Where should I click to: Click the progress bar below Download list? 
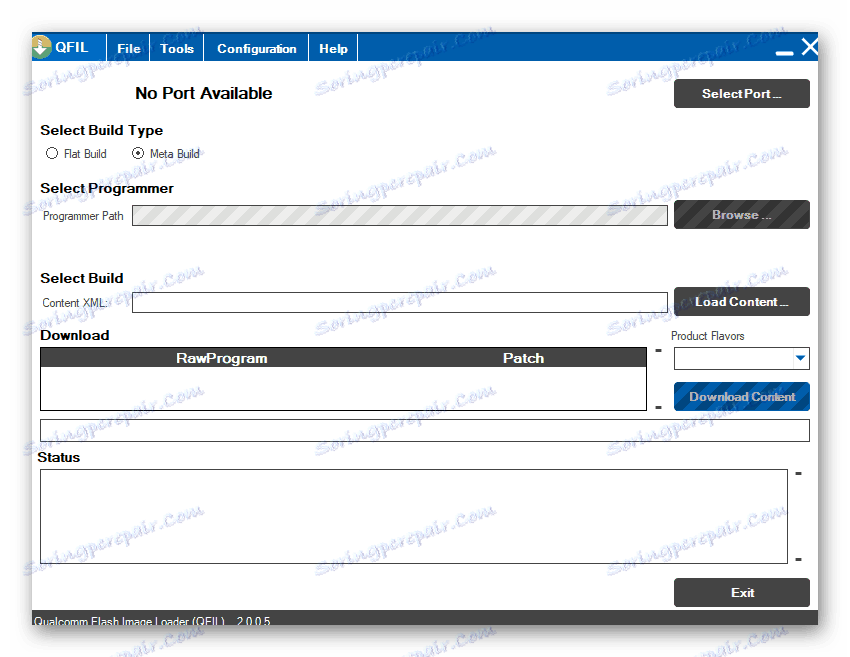424,430
